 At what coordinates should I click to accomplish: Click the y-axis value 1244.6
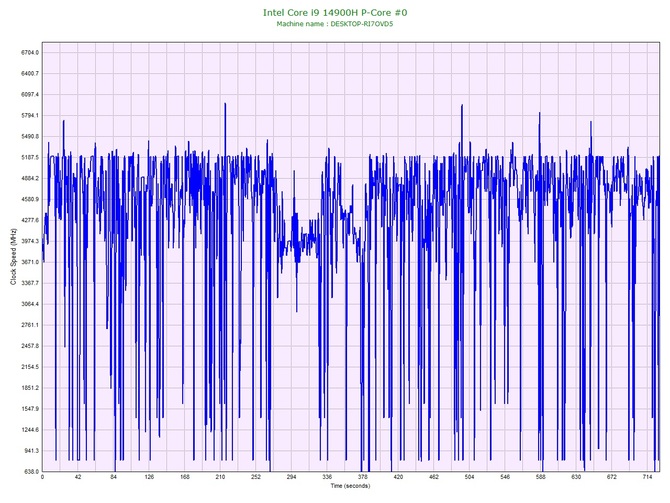click(x=30, y=430)
